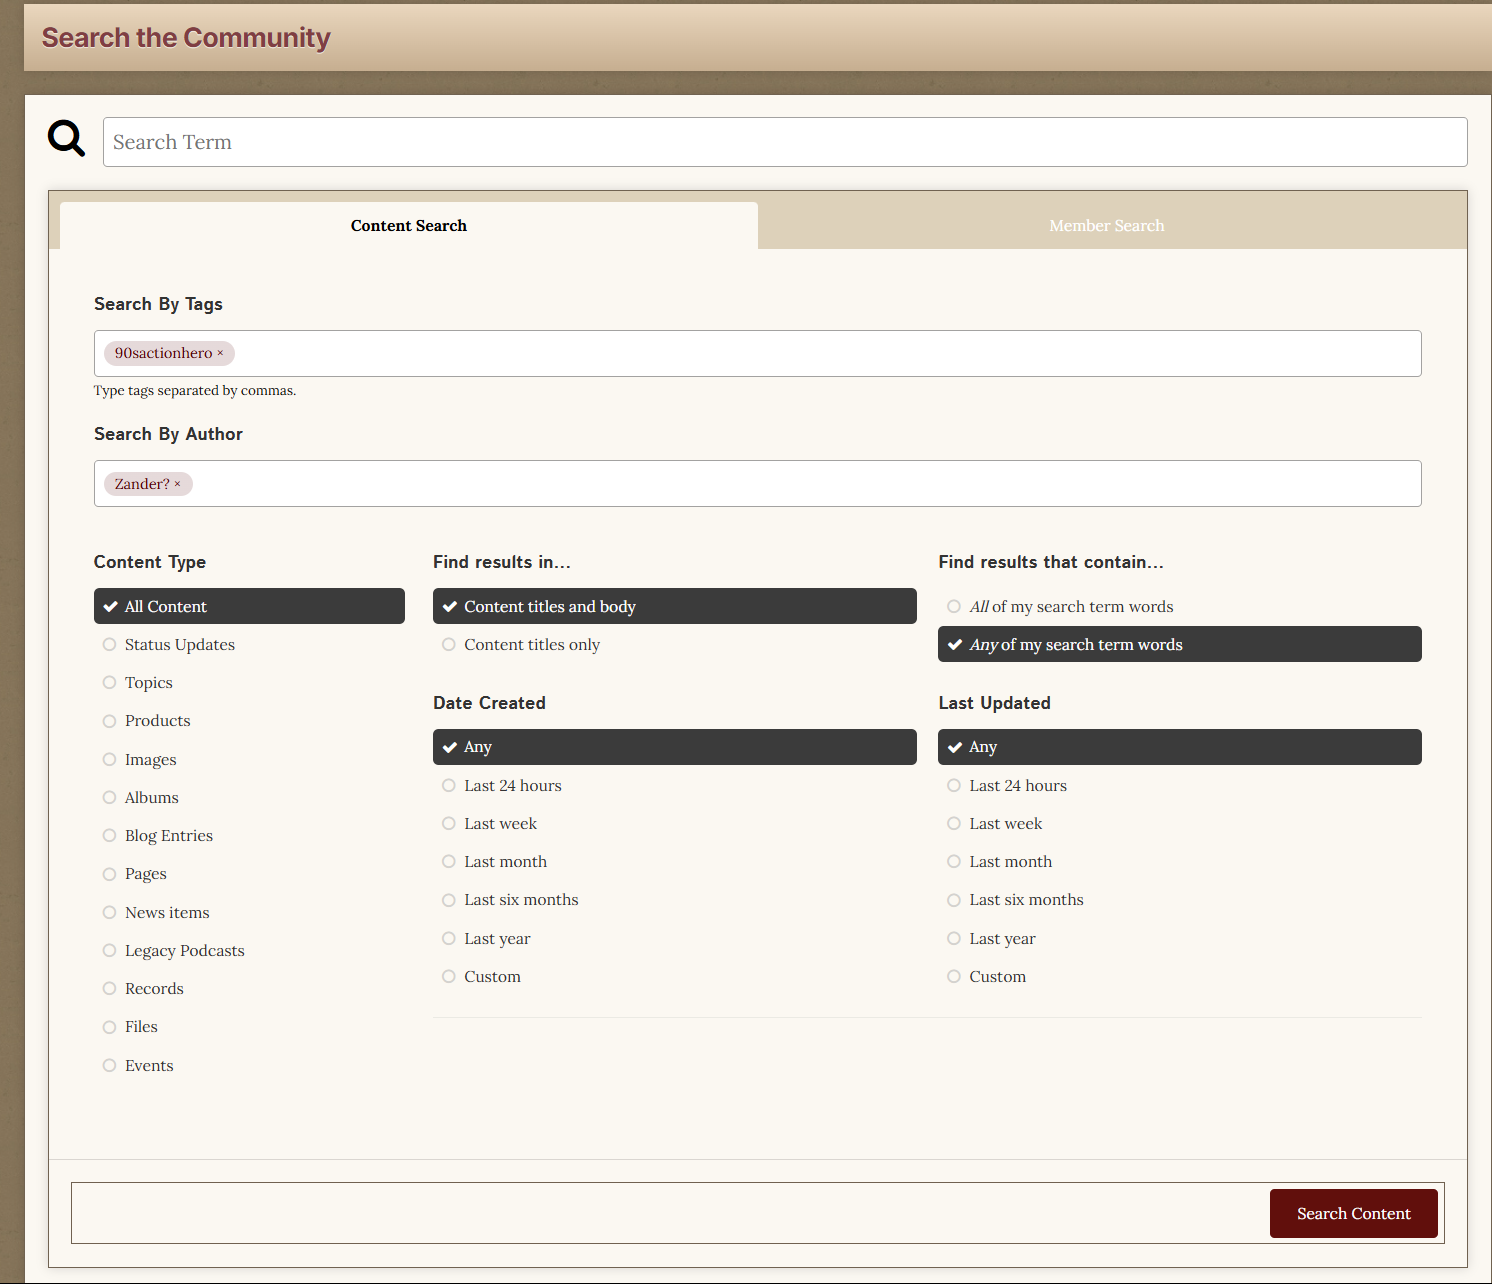Select Content titles only option

(531, 645)
